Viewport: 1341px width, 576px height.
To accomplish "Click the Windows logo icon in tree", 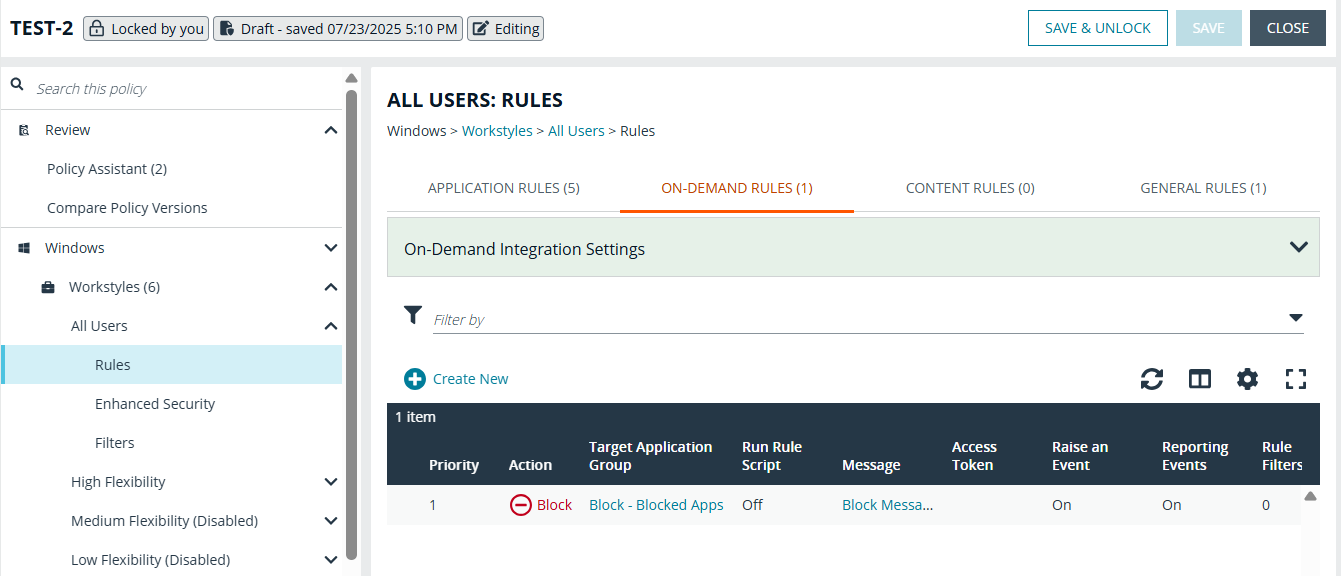I will tap(24, 248).
